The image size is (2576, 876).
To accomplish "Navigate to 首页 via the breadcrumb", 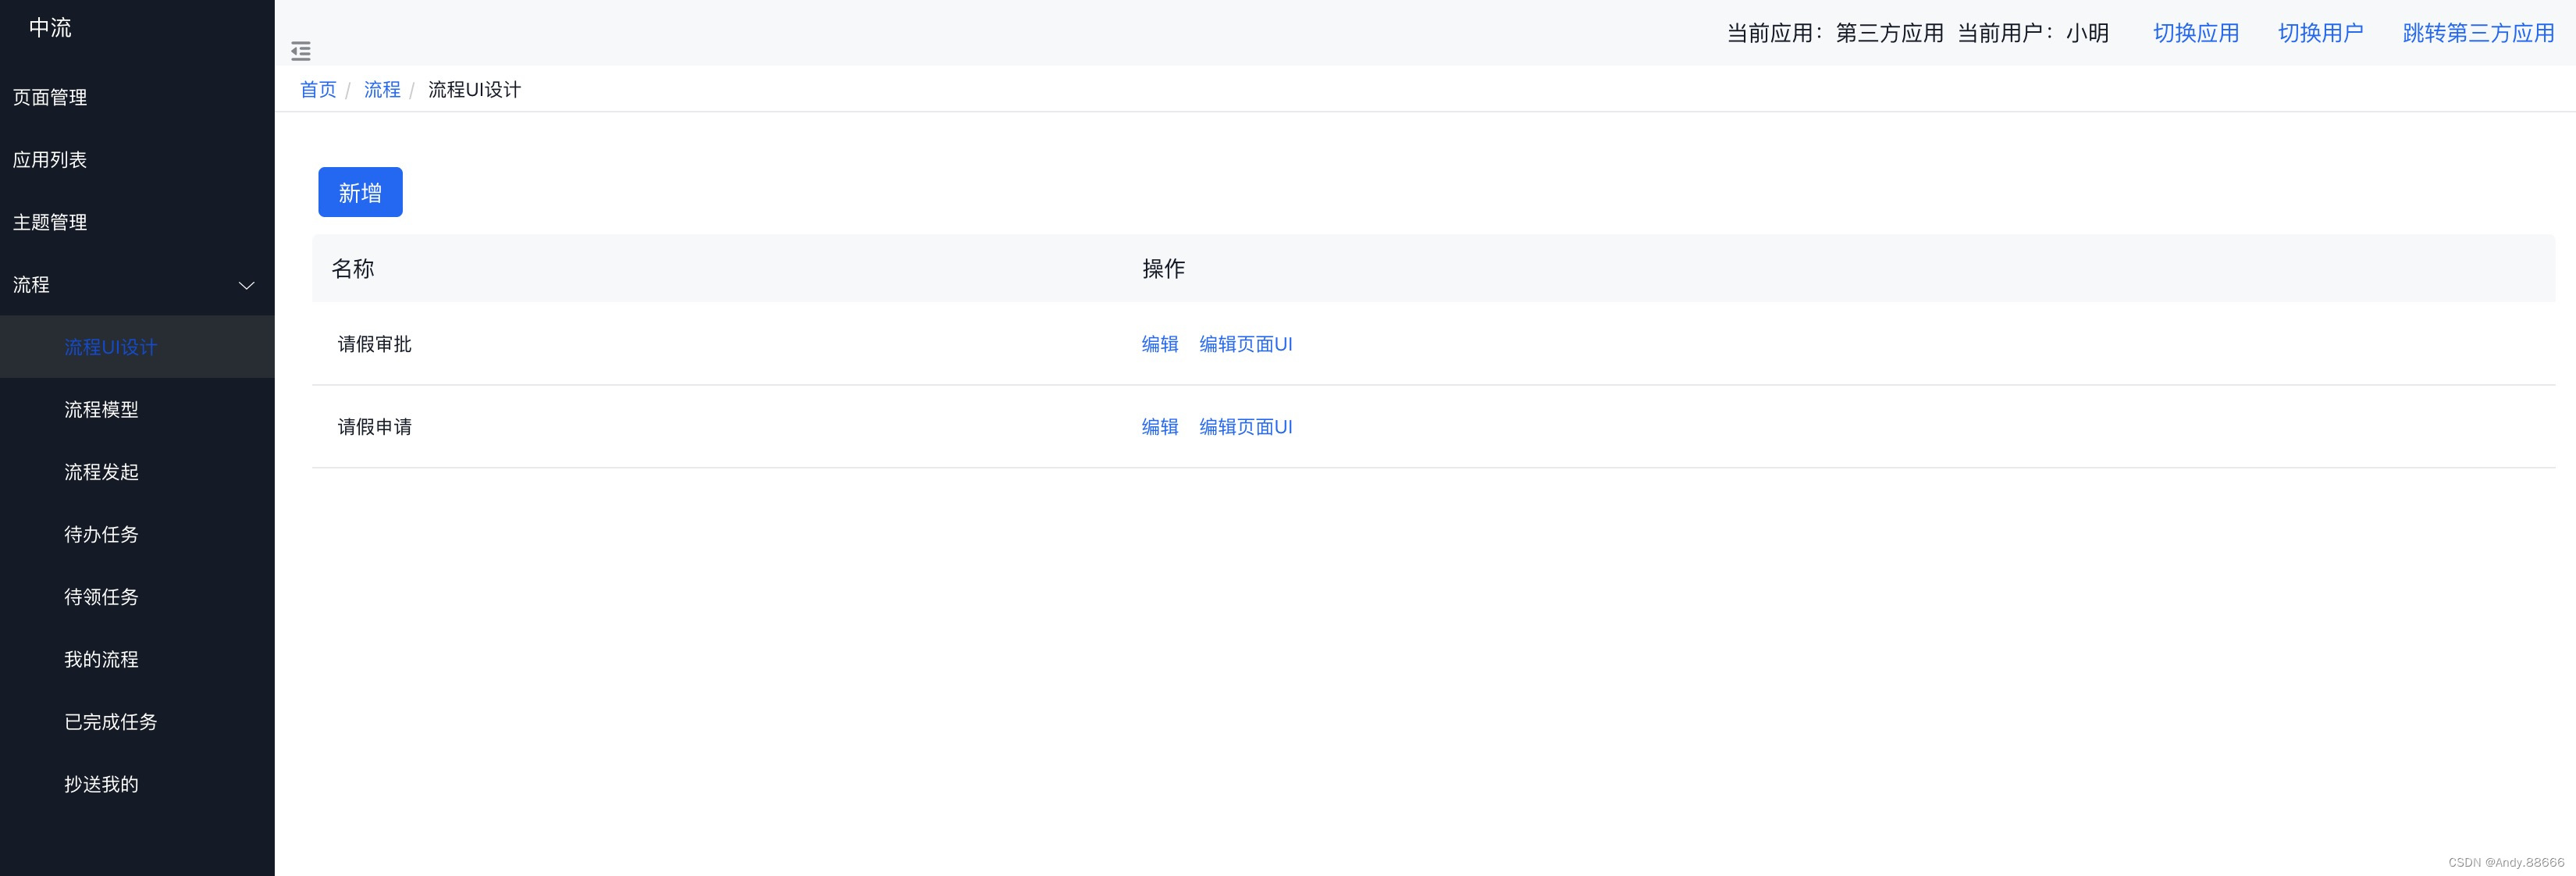I will [x=318, y=90].
